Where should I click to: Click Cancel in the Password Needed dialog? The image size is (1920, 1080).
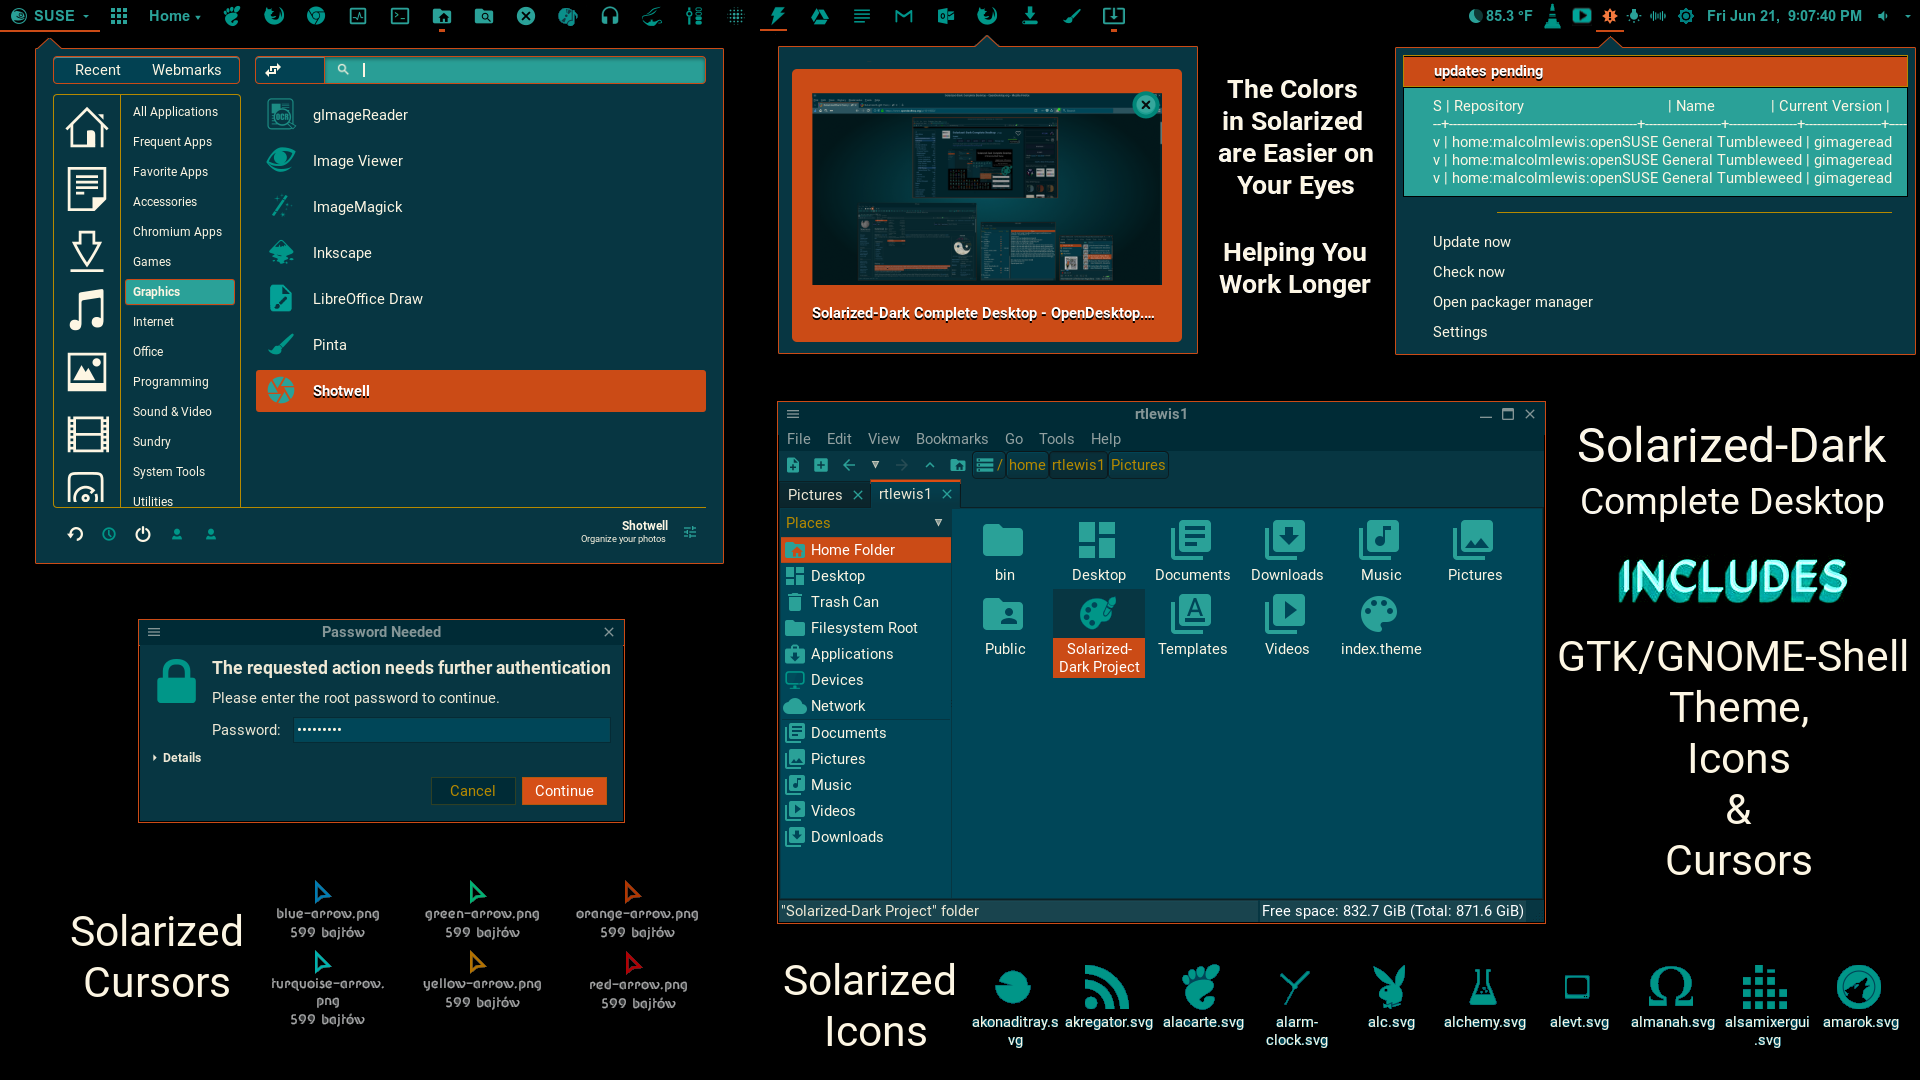coord(473,791)
